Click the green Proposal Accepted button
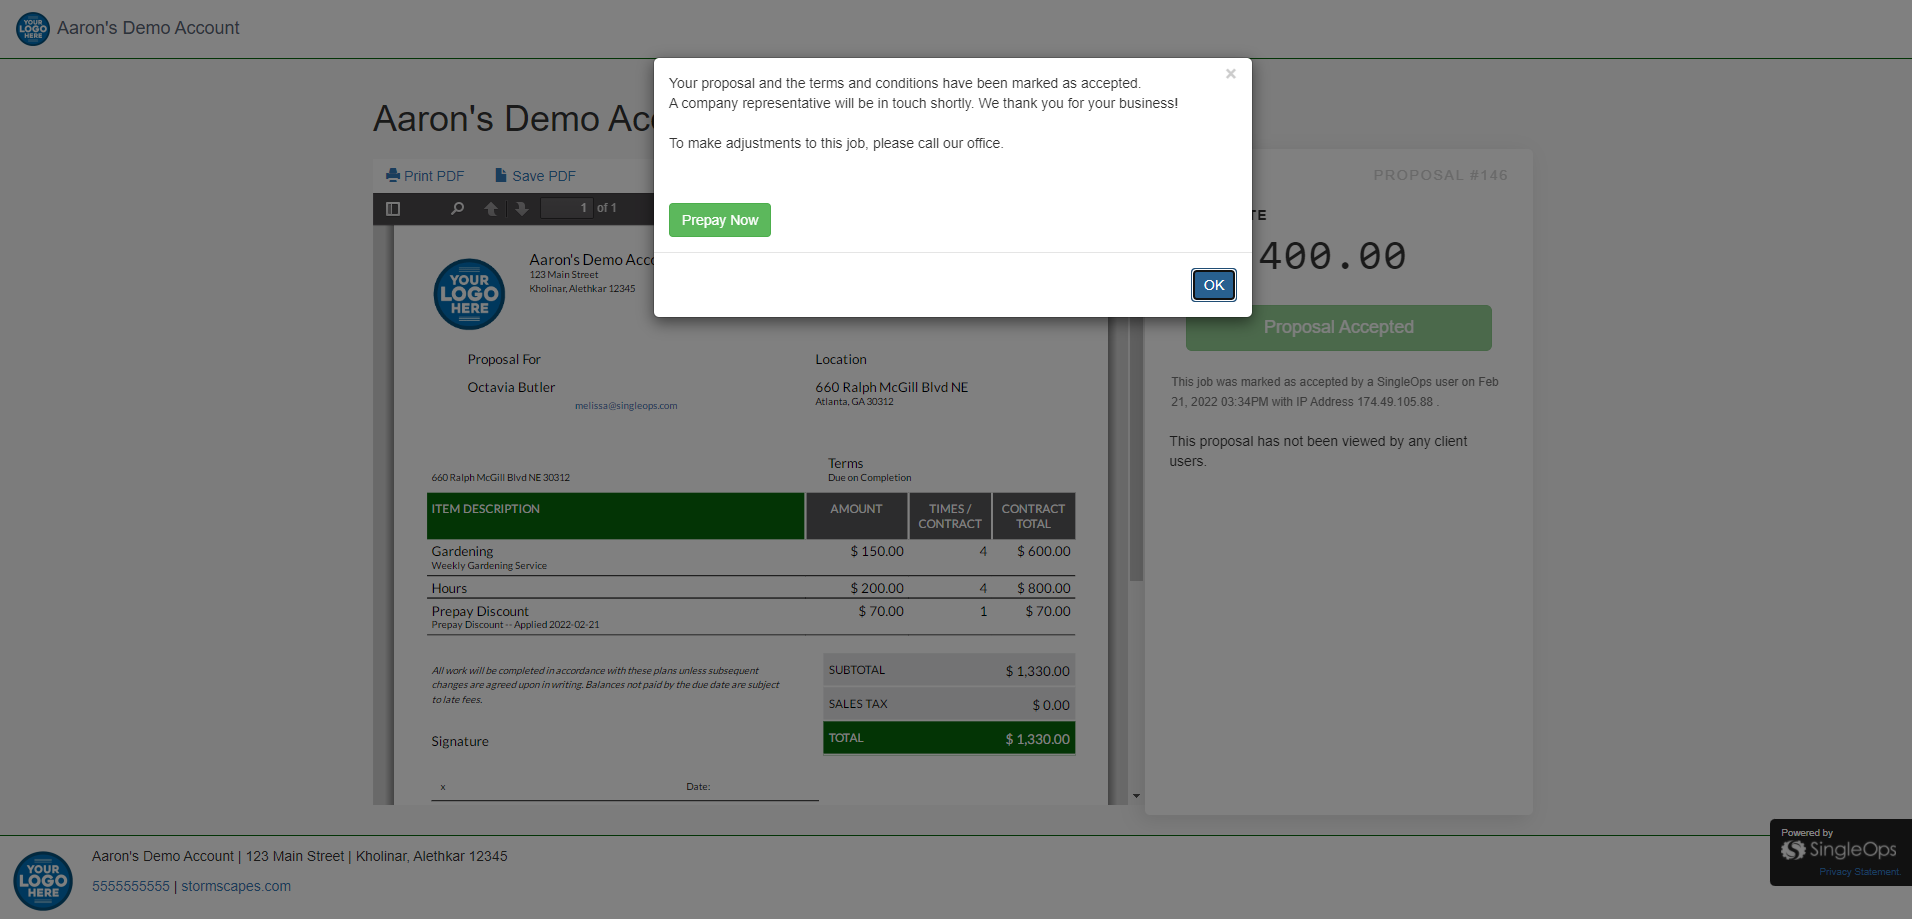 pos(1338,328)
